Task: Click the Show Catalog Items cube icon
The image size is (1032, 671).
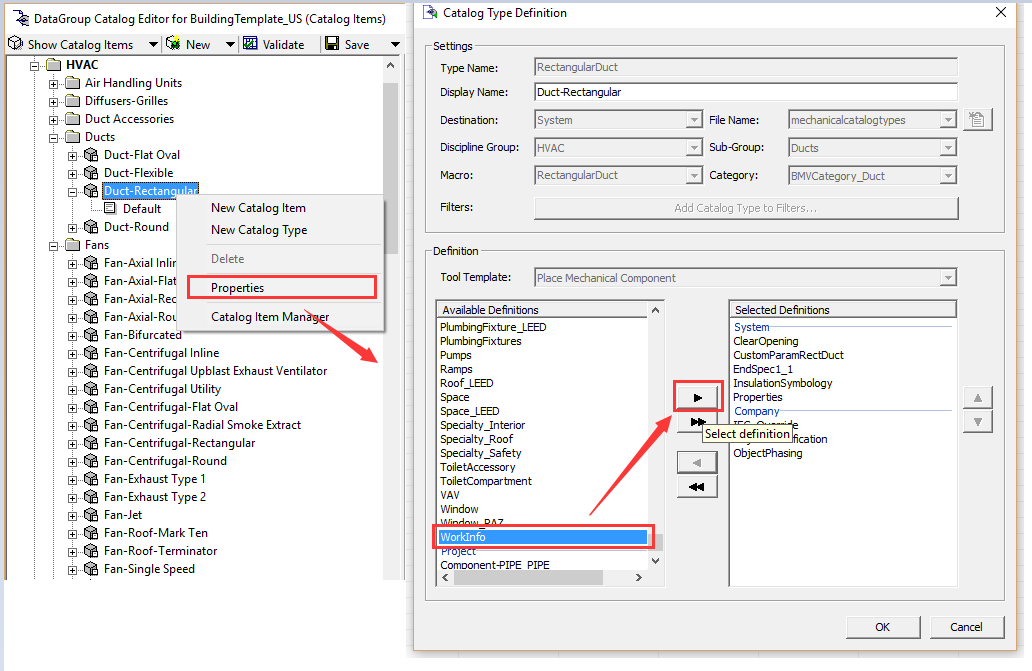Action: (x=15, y=43)
